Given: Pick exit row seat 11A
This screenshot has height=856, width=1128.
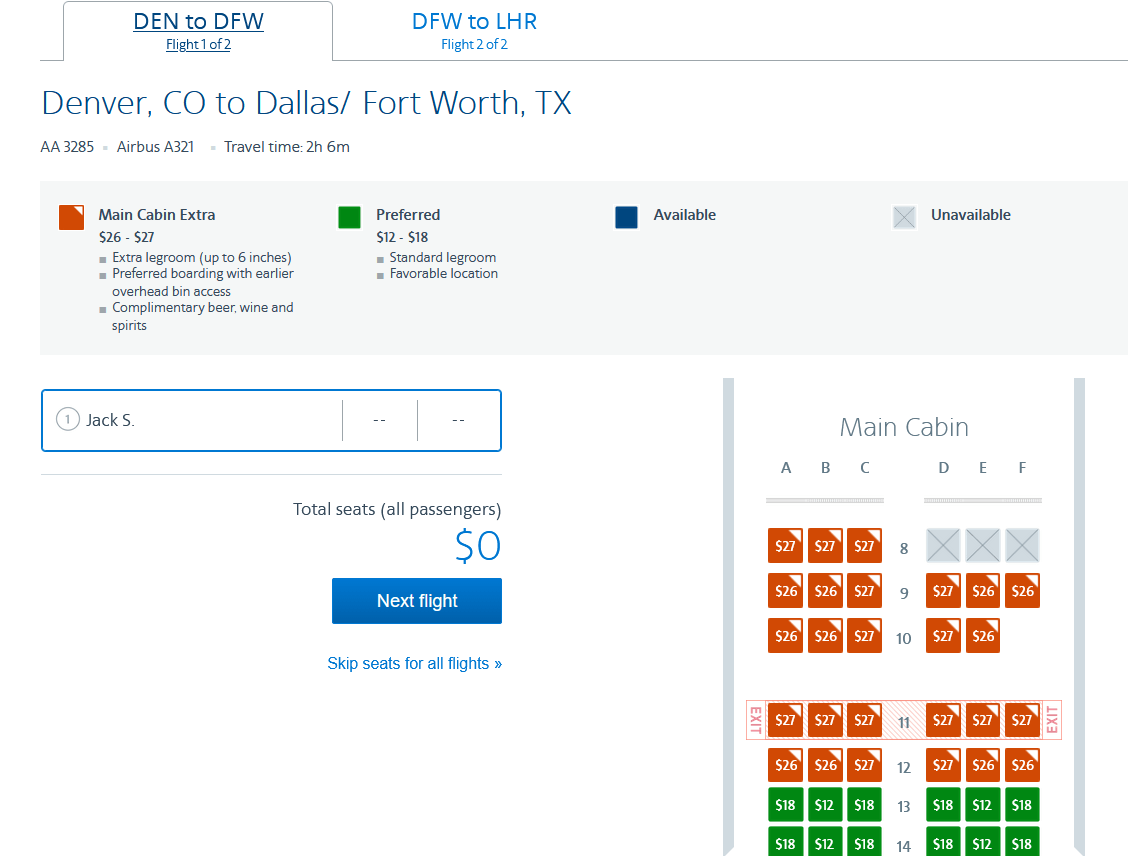Looking at the screenshot, I should point(786,720).
